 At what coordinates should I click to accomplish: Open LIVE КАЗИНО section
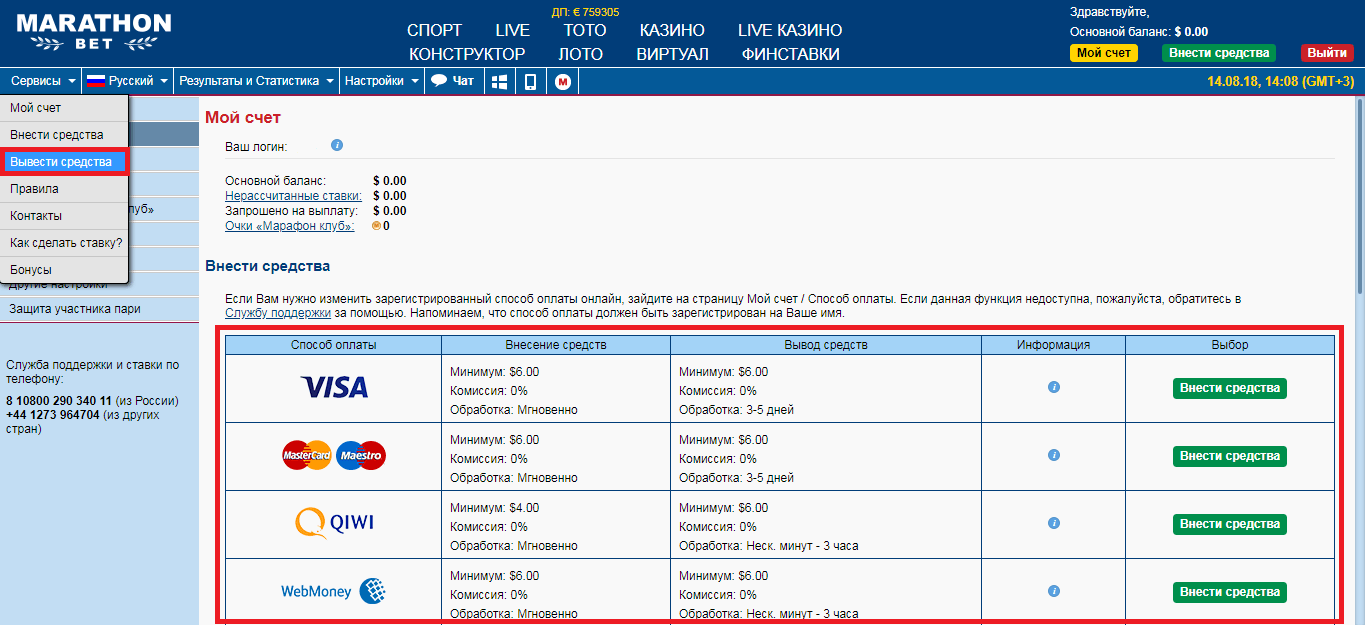(790, 30)
